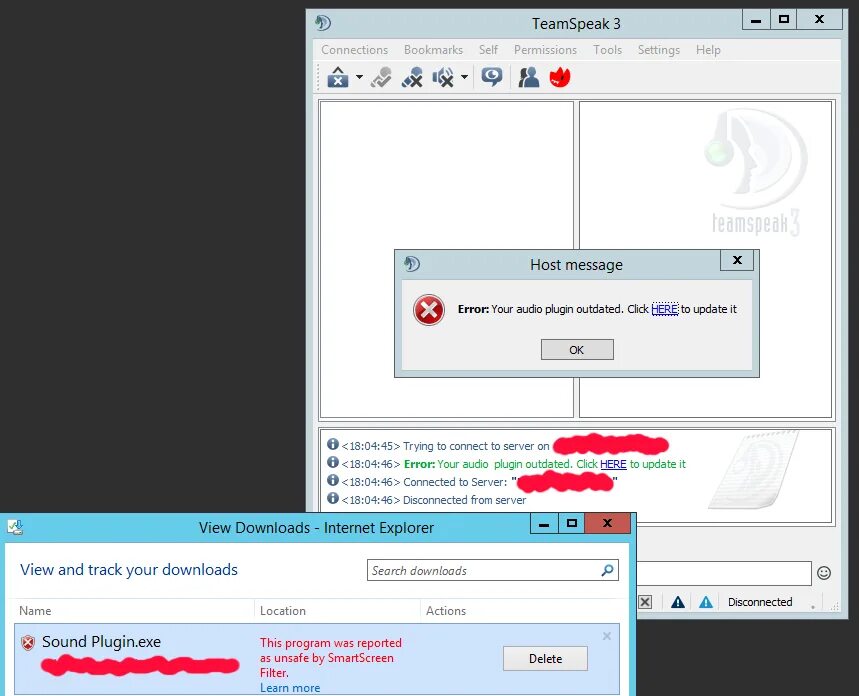Click the boxed X icon in status bar
This screenshot has height=696, width=859.
645,602
